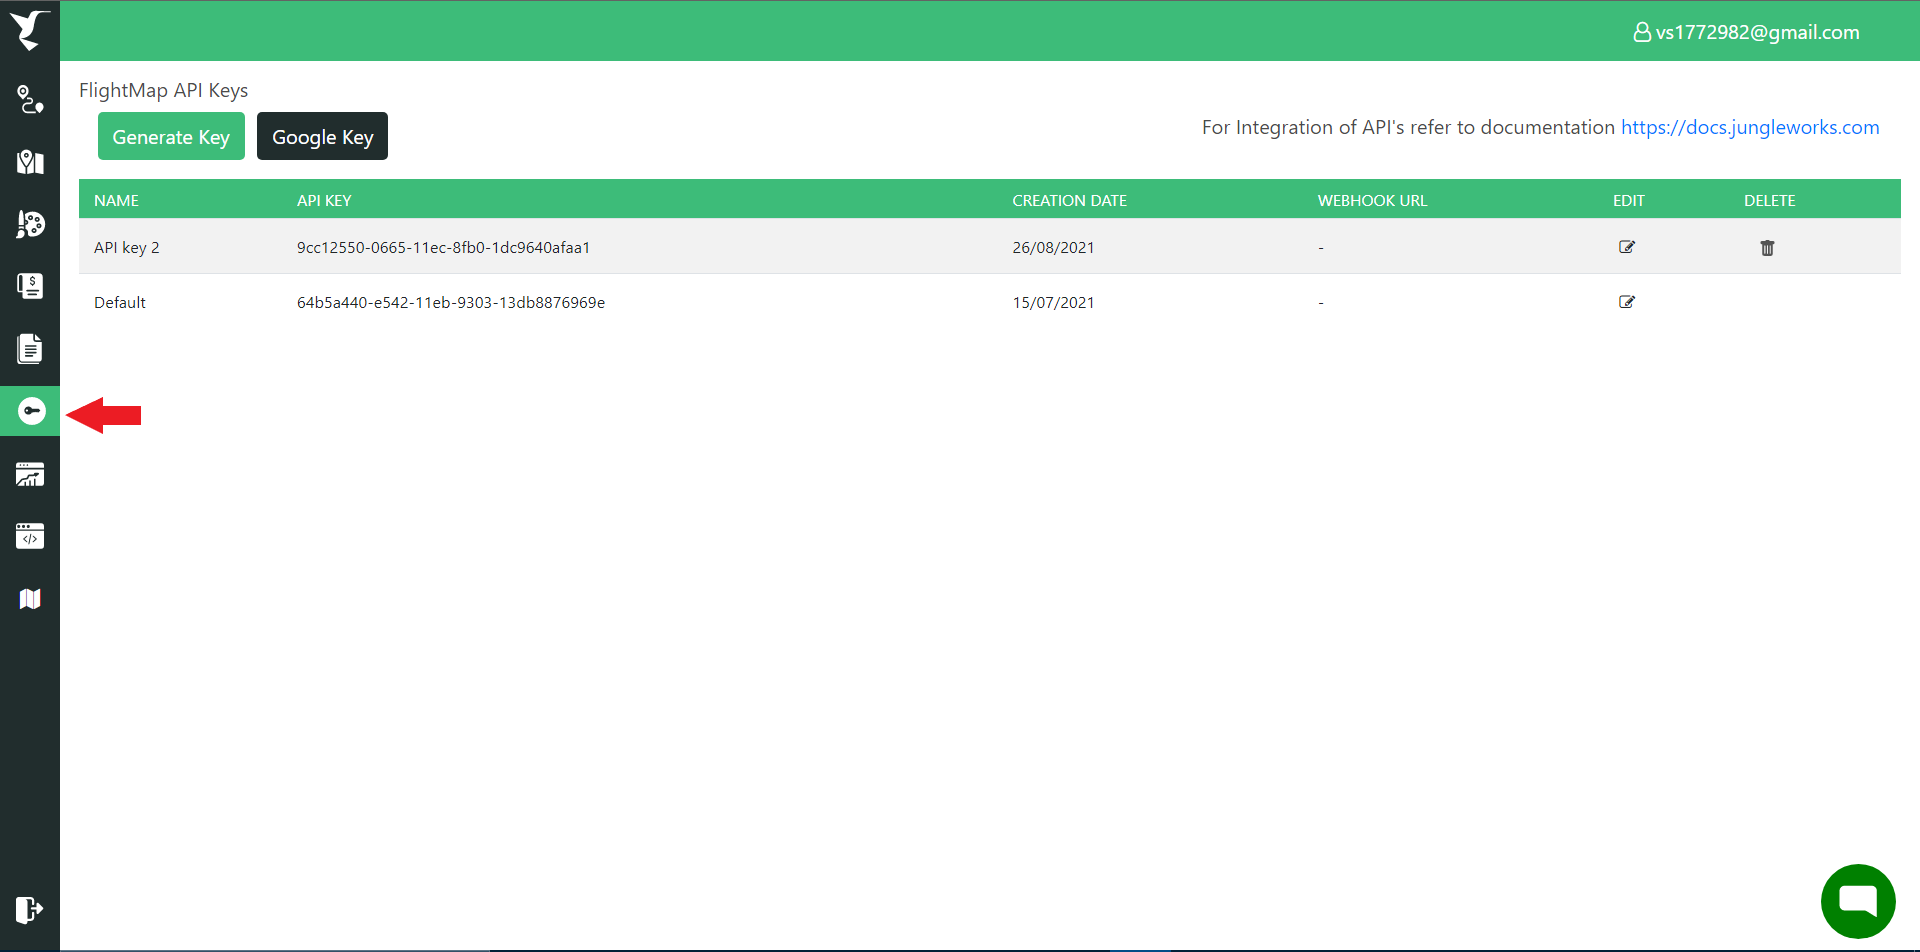Open the code window sidebar icon
The height and width of the screenshot is (952, 1920).
[x=30, y=536]
